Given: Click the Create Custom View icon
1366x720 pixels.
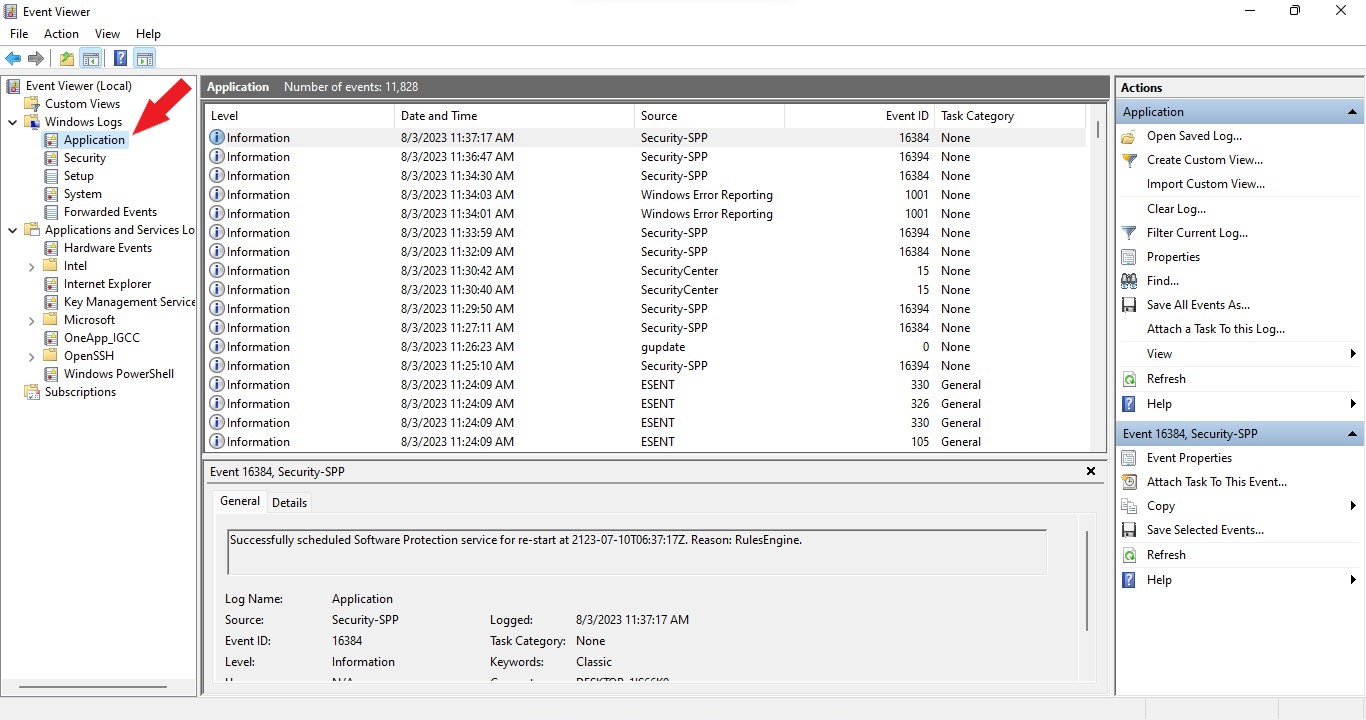Looking at the screenshot, I should tap(1129, 160).
